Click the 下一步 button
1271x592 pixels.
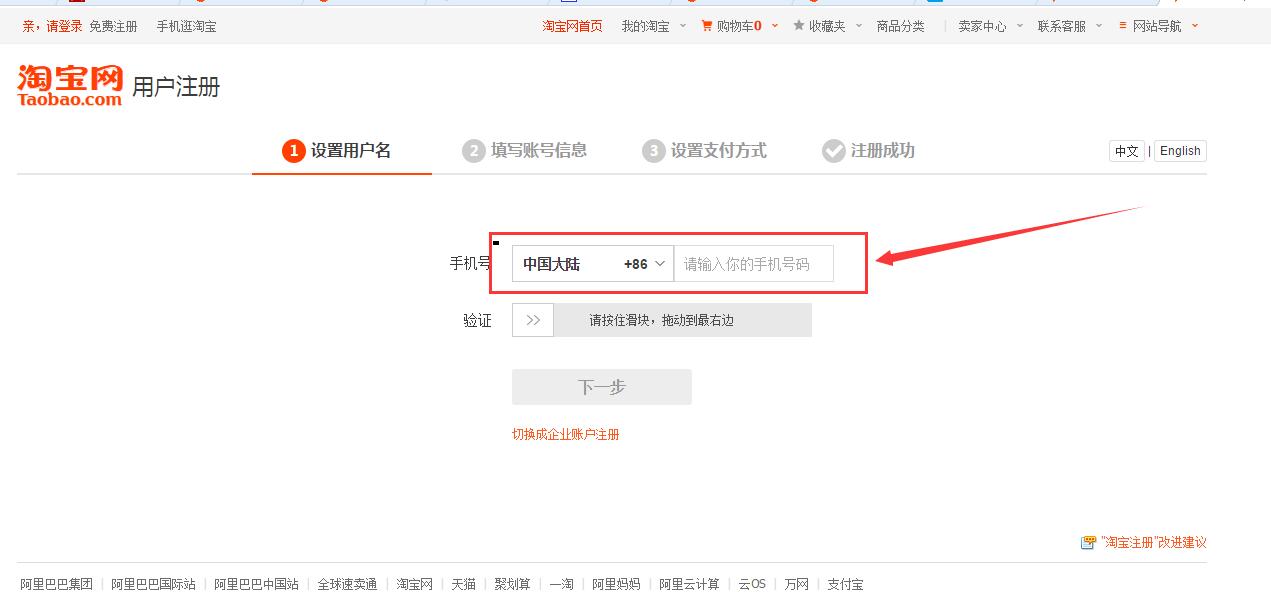click(x=601, y=387)
